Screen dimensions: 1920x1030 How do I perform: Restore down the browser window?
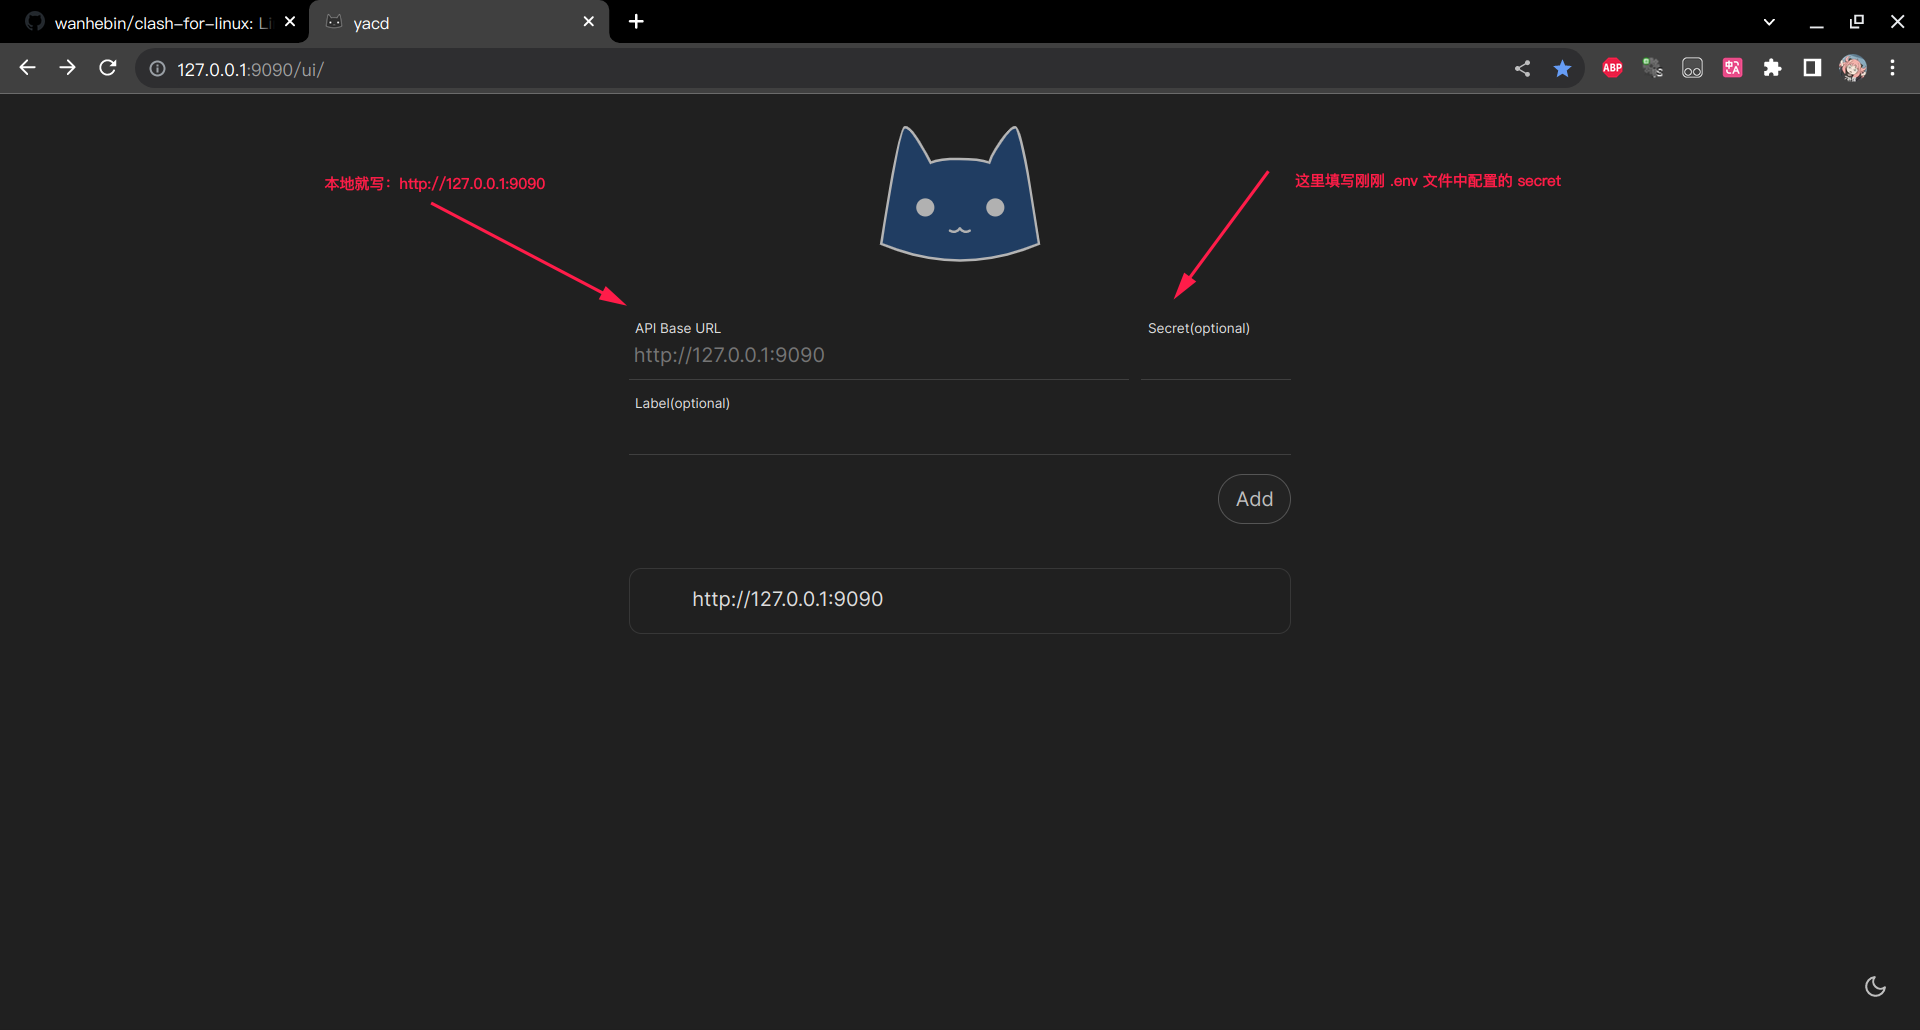pyautogui.click(x=1857, y=22)
